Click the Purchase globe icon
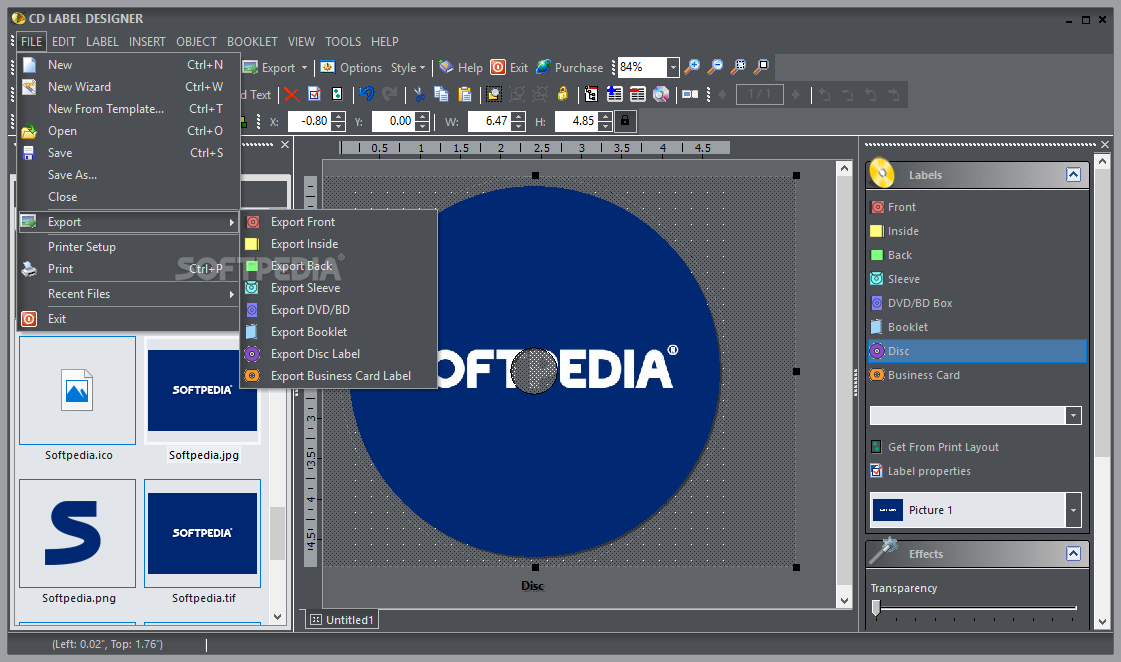The height and width of the screenshot is (662, 1121). pyautogui.click(x=543, y=67)
